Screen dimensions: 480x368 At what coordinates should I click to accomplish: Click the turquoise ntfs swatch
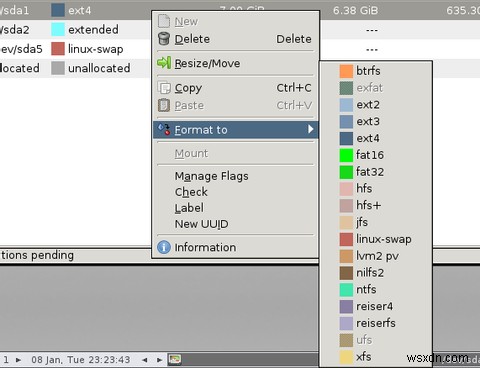tap(346, 289)
